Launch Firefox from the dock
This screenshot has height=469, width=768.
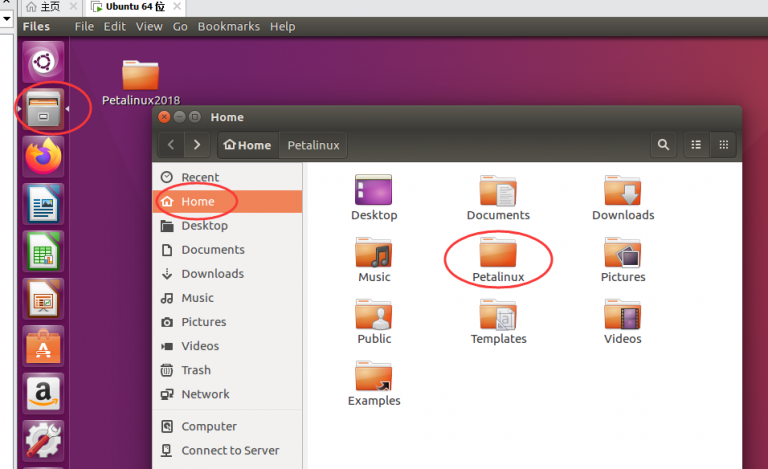[43, 157]
